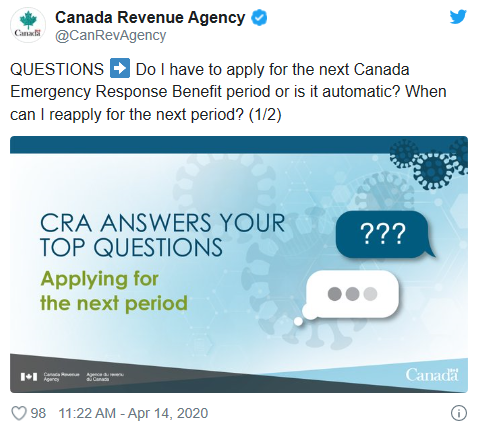Click 'Applying for the next period' text
478x426 pixels.
click(x=113, y=291)
